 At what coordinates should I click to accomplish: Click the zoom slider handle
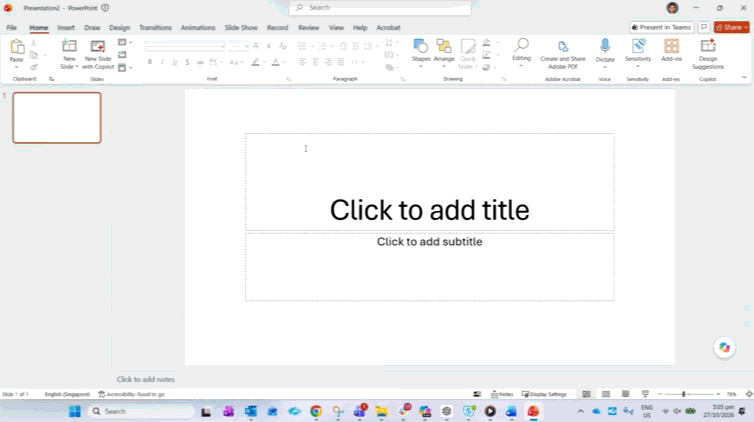[683, 394]
